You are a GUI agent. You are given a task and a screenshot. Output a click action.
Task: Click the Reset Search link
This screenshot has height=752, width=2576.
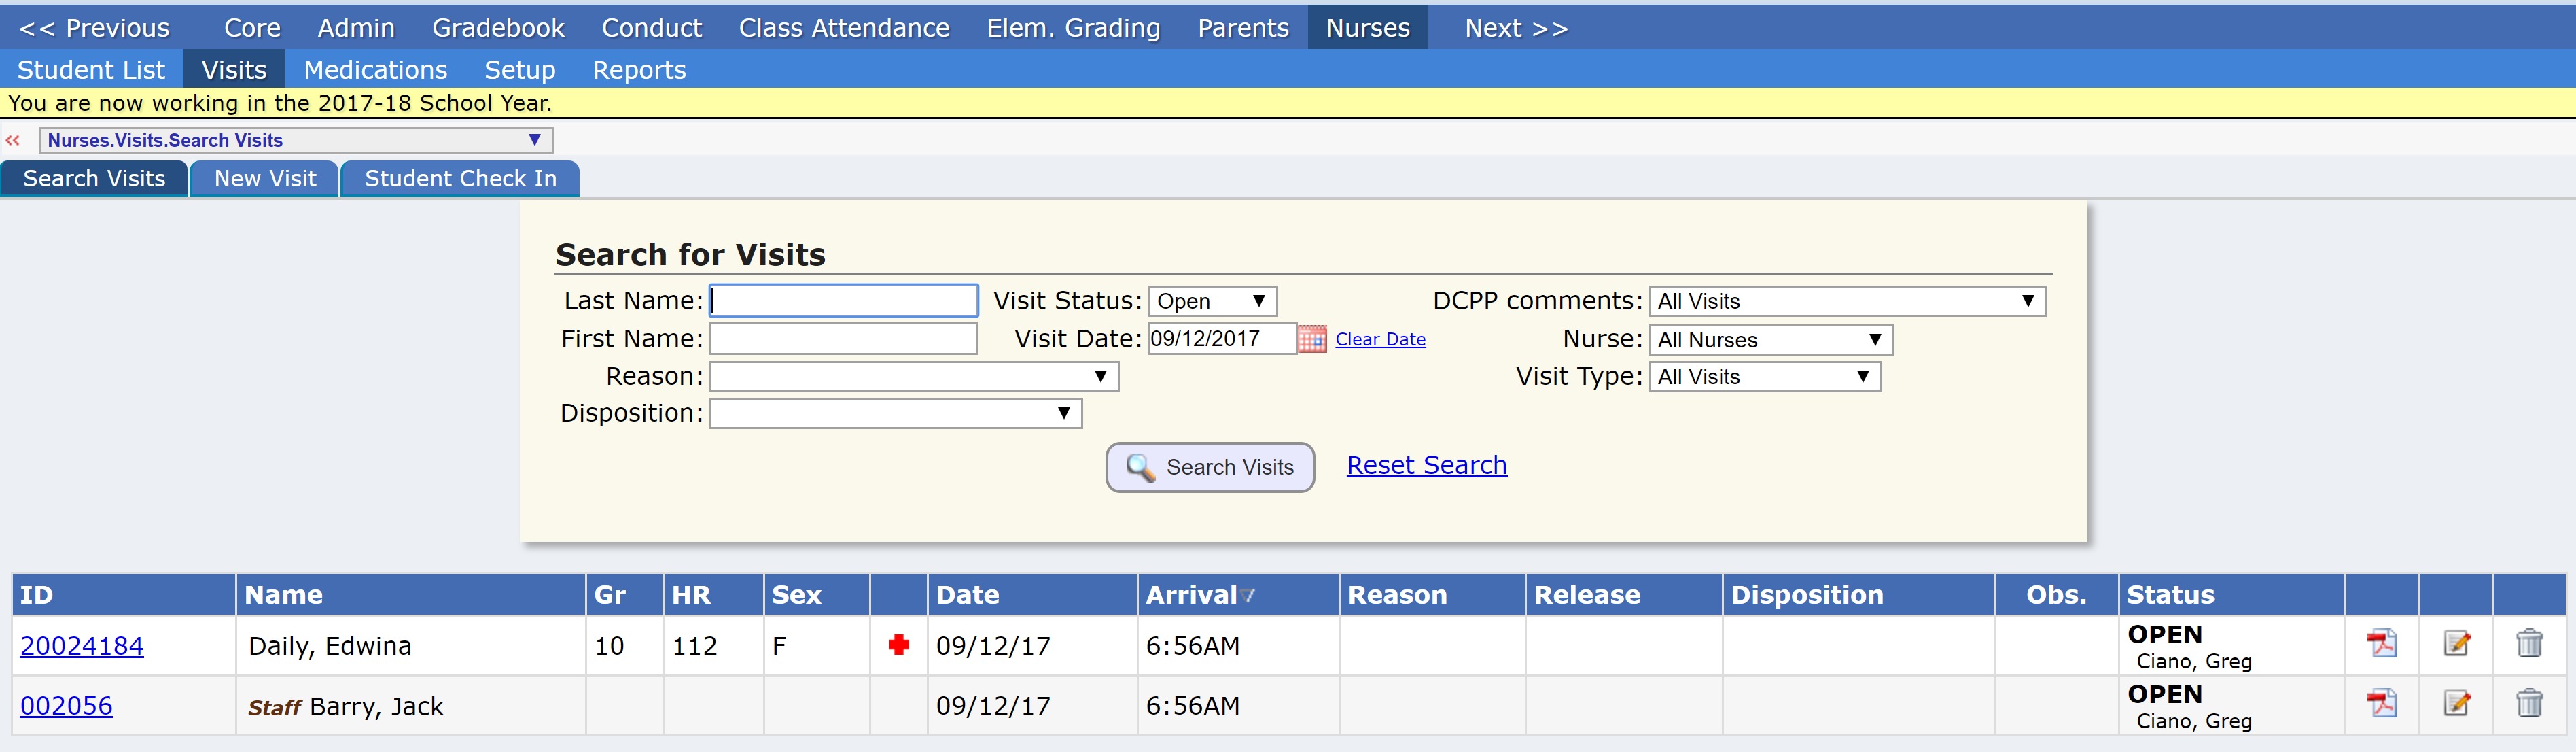1426,465
